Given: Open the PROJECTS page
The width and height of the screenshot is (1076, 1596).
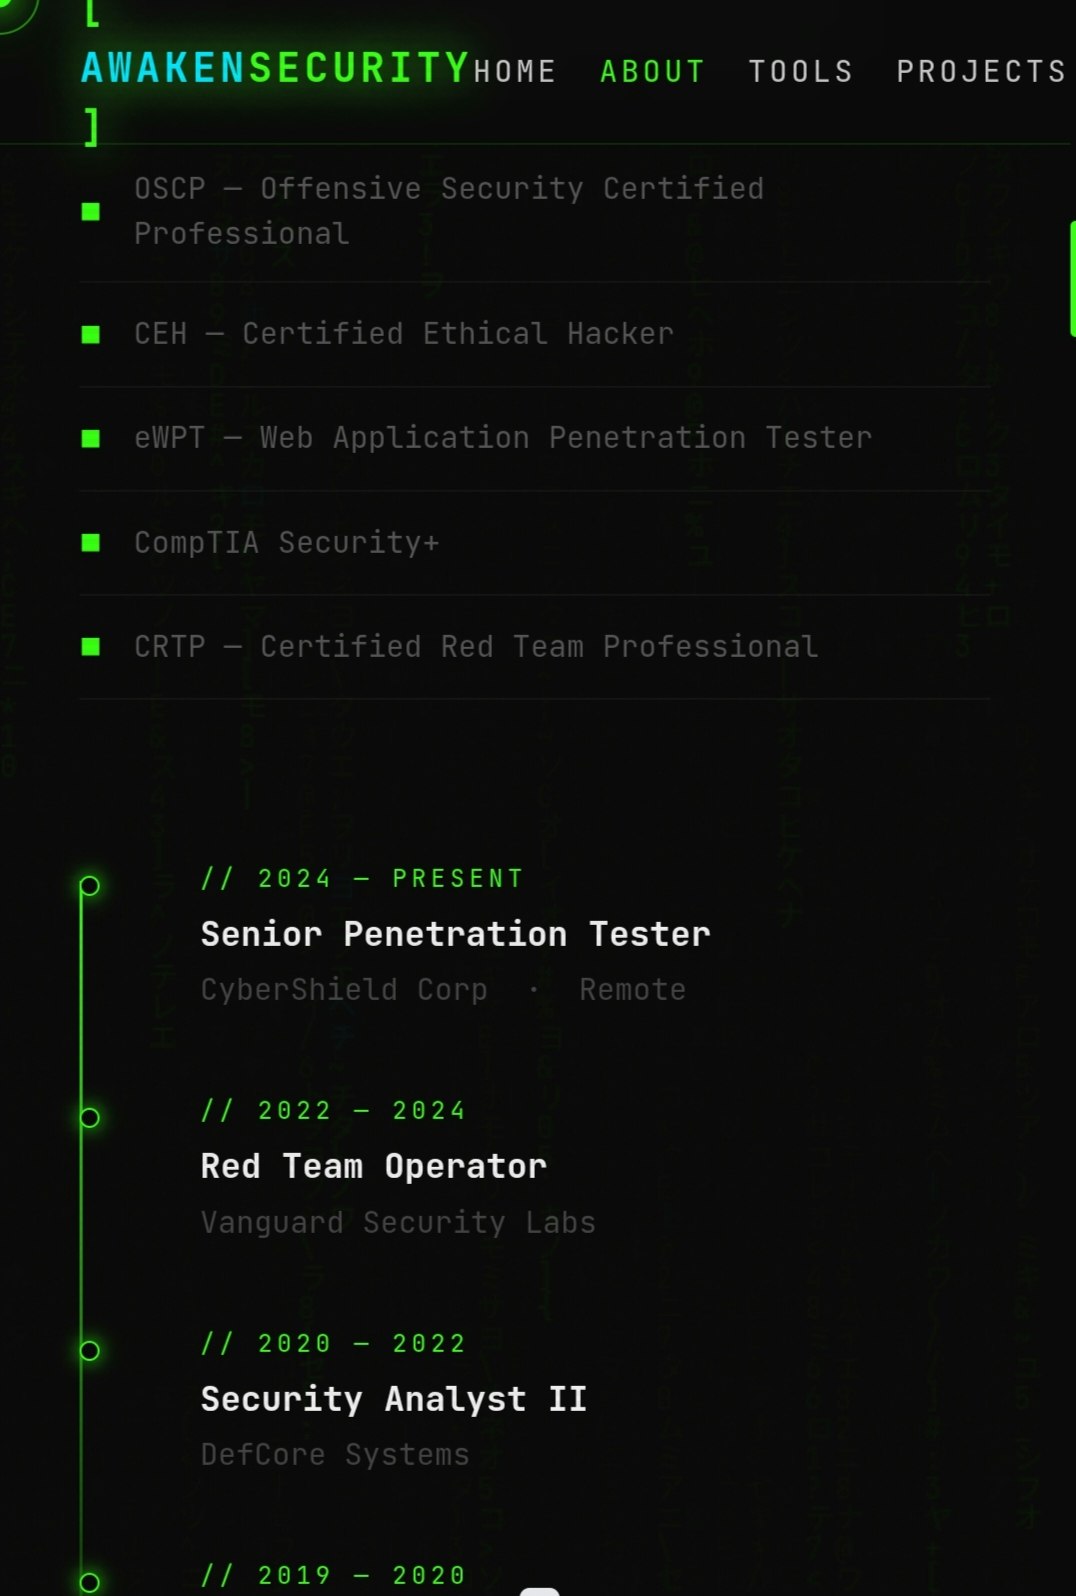Looking at the screenshot, I should coord(980,70).
